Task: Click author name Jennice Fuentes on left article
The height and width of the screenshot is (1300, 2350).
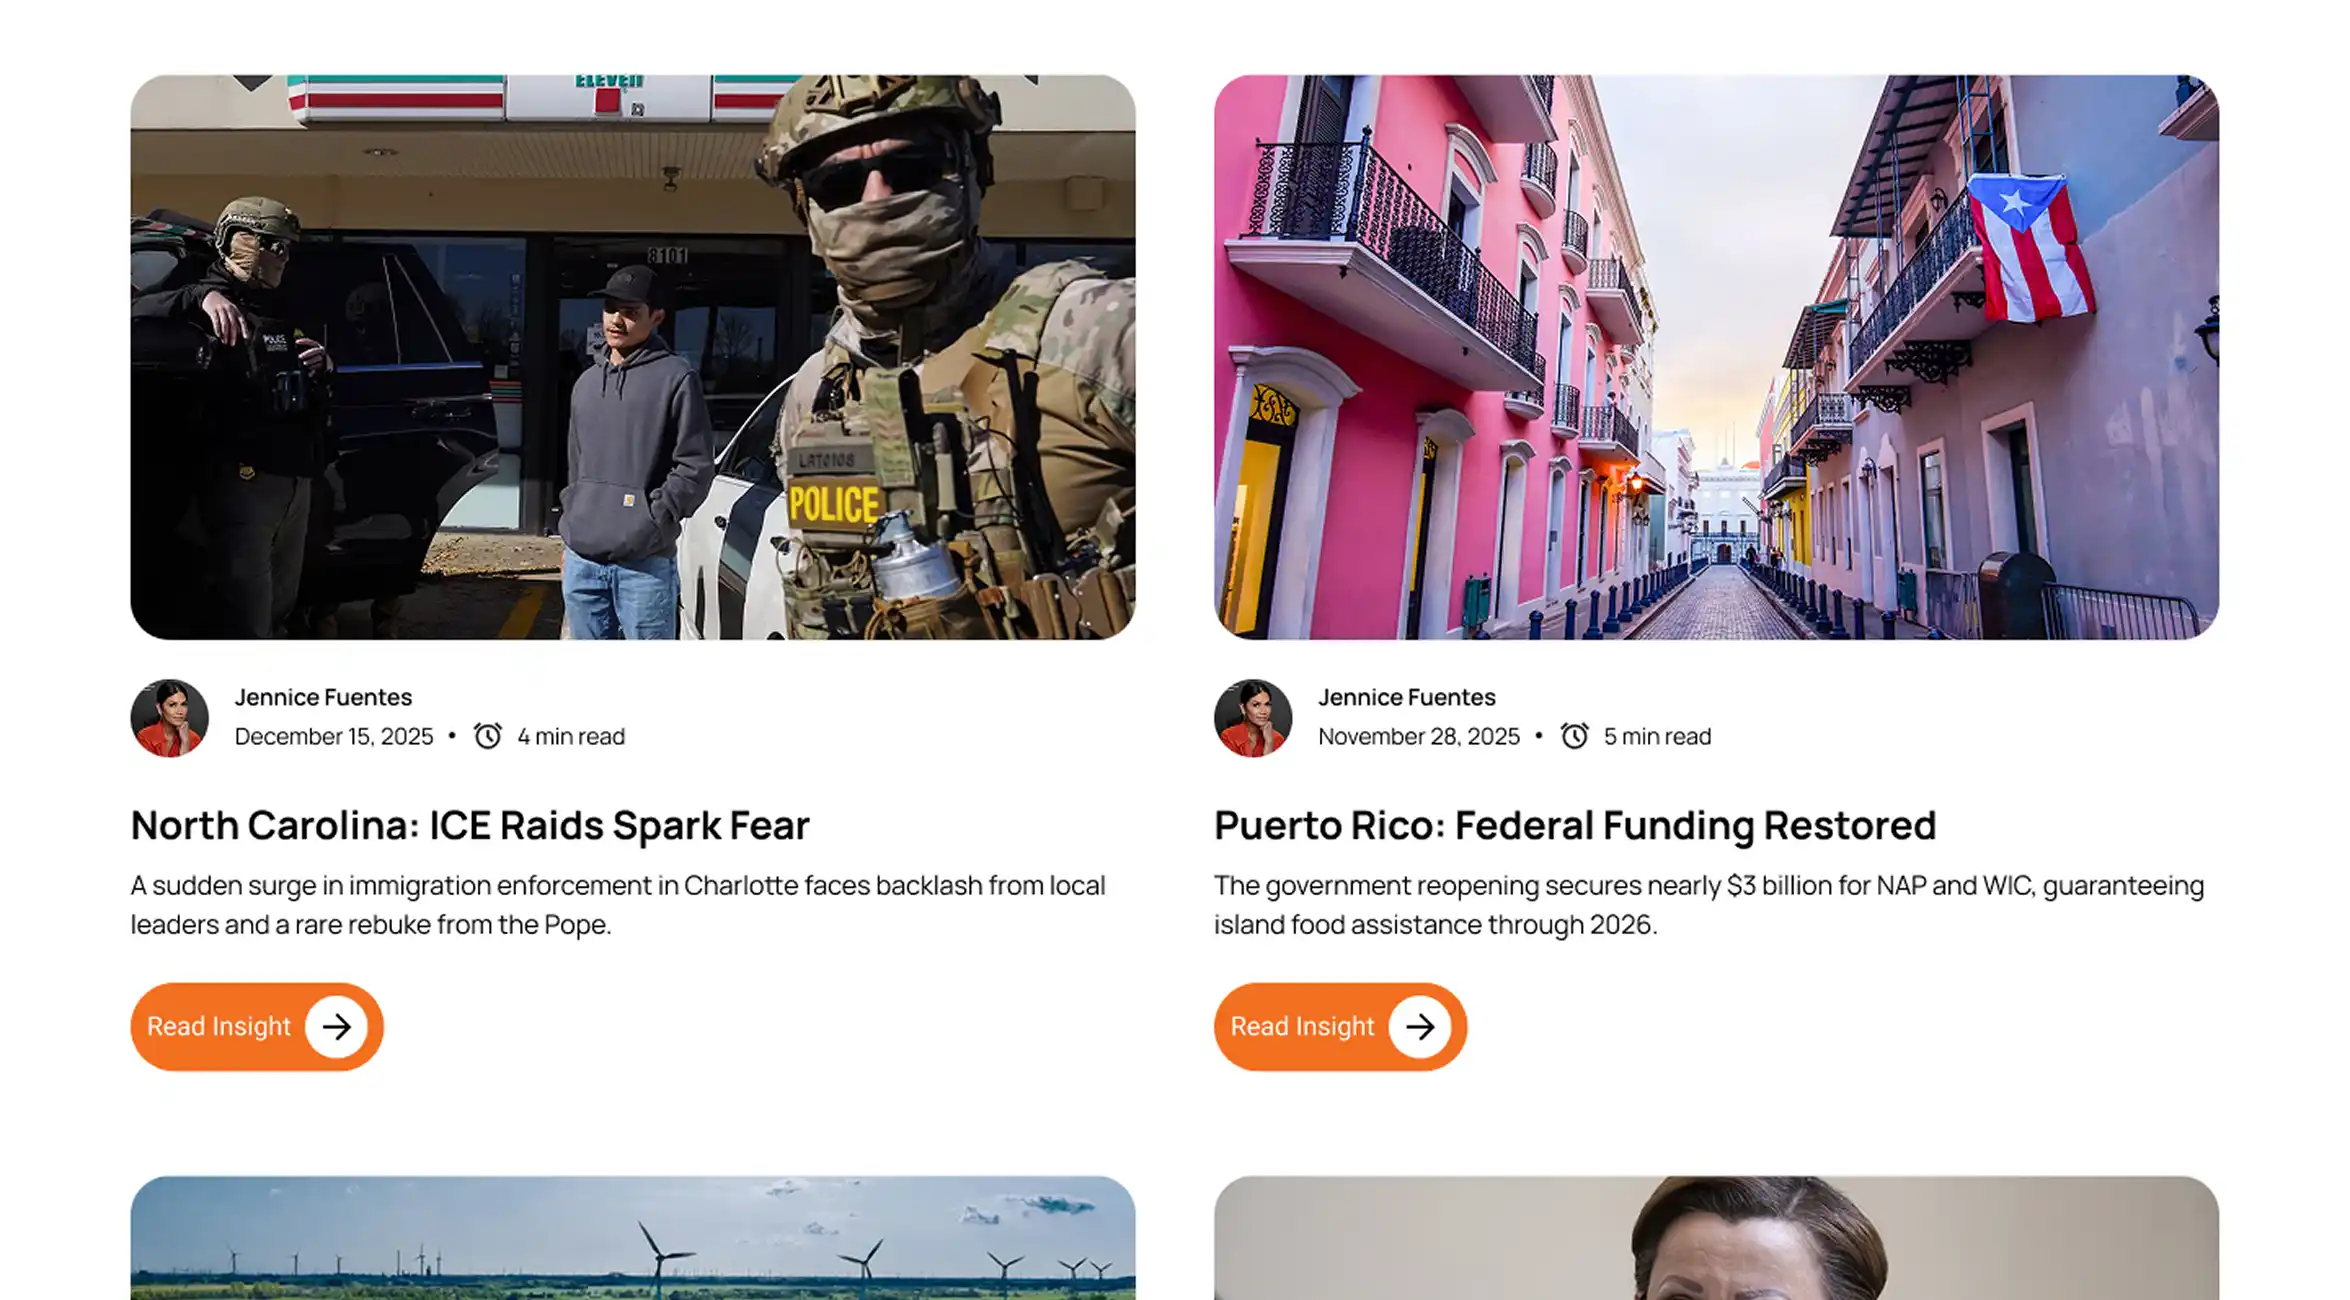Action: 323,697
